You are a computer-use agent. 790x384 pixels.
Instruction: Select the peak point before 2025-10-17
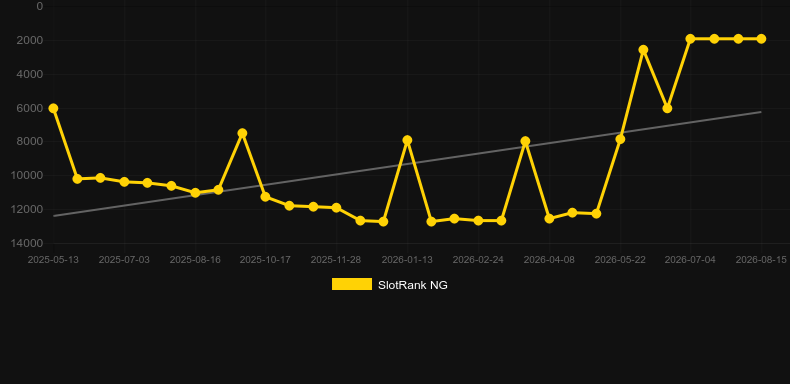tap(242, 133)
